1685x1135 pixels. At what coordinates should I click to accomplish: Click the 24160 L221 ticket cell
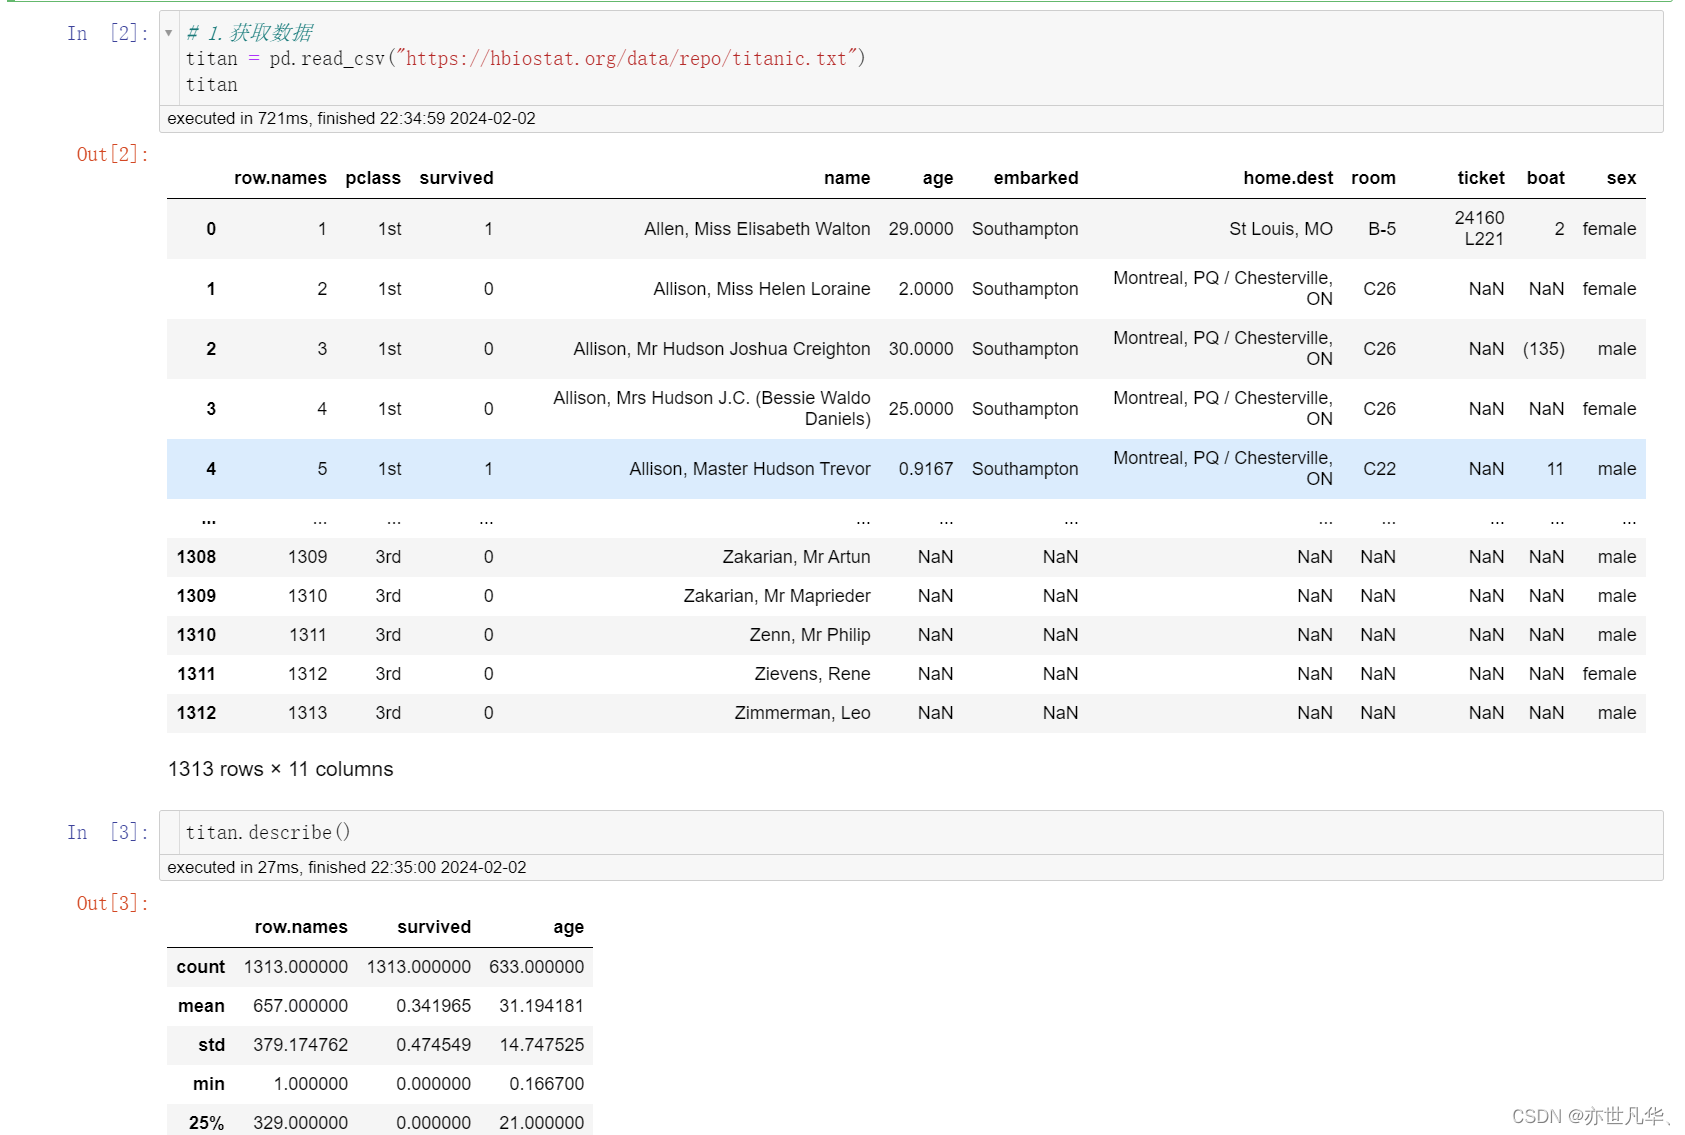click(x=1479, y=228)
